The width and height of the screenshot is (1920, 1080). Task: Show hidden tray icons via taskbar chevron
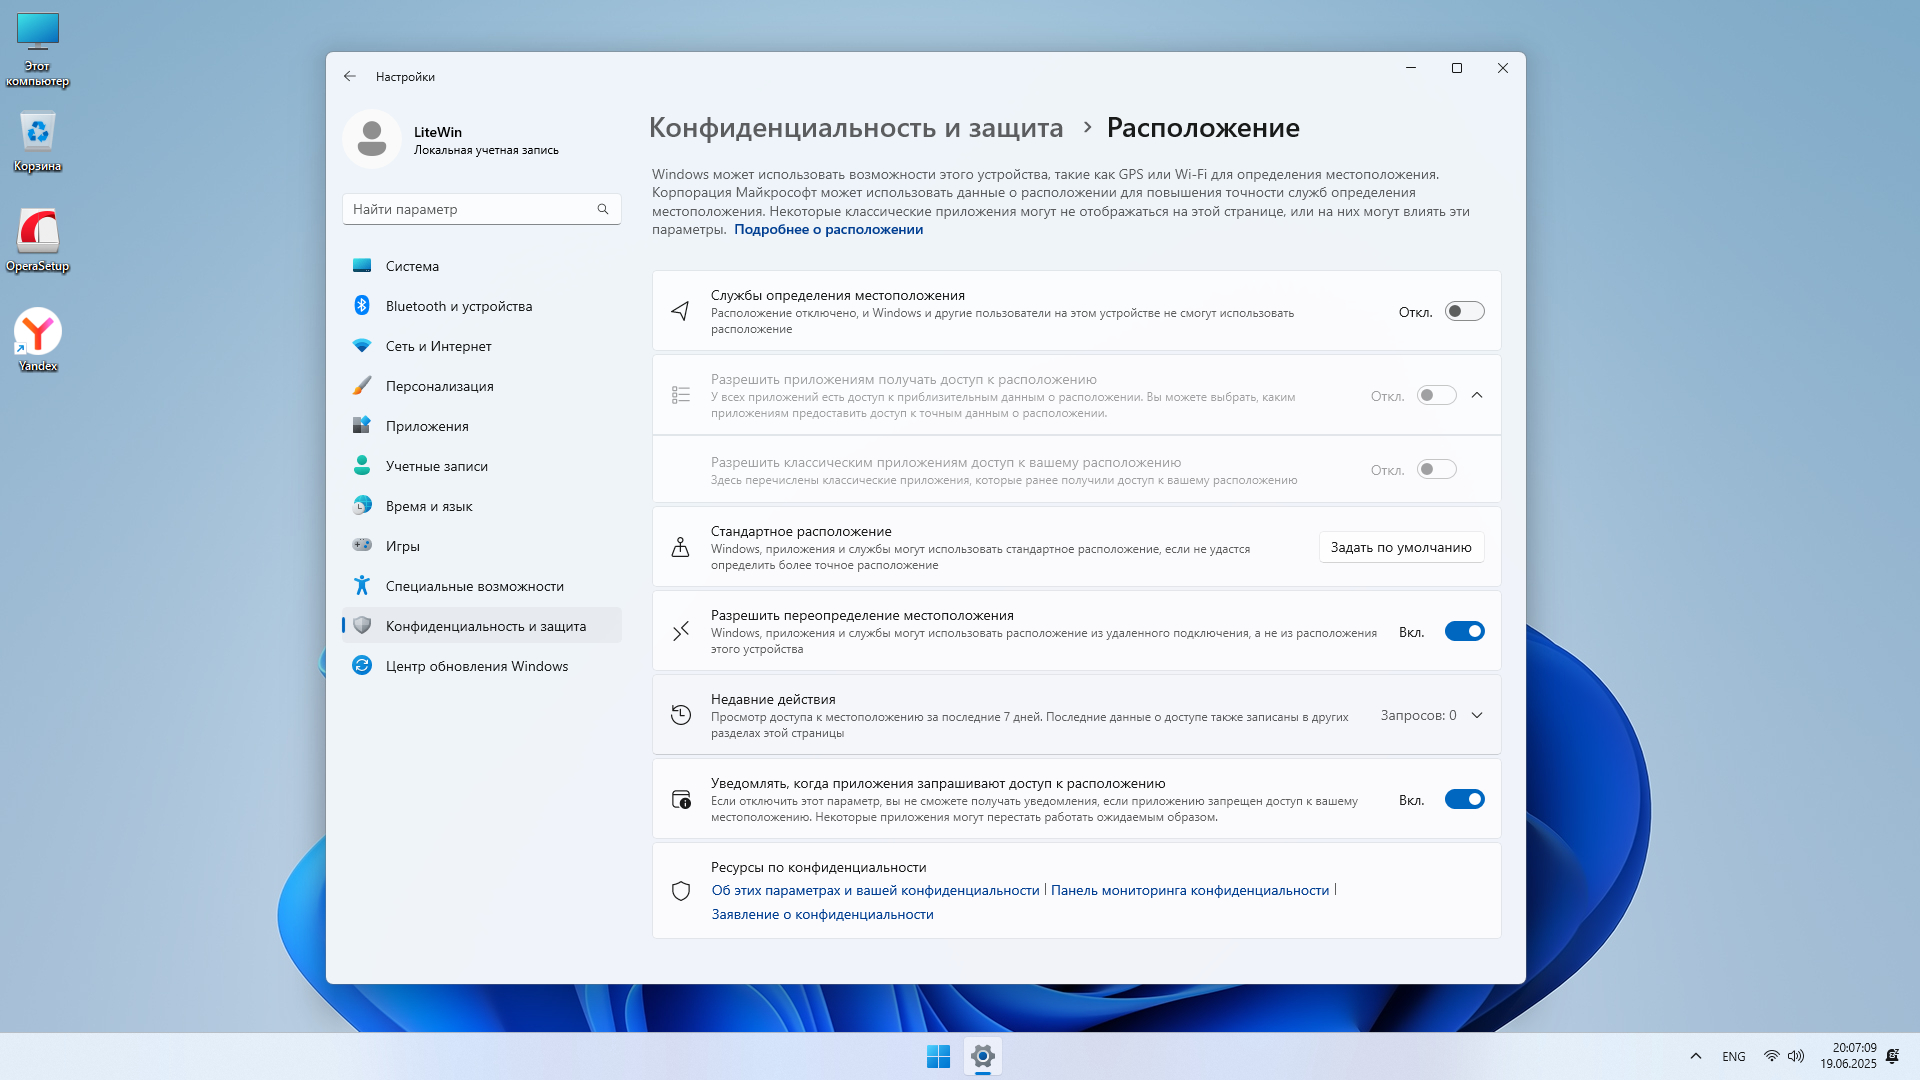[x=1695, y=1056]
